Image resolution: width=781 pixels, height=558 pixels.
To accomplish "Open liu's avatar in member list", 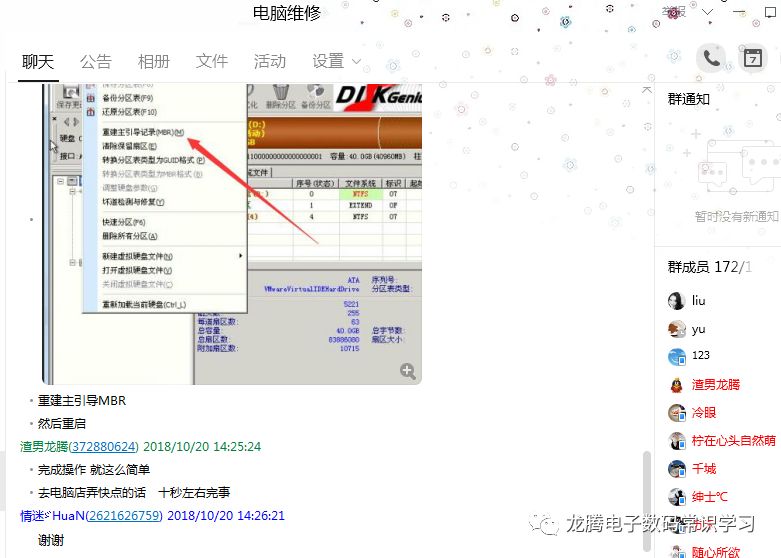I will point(676,301).
